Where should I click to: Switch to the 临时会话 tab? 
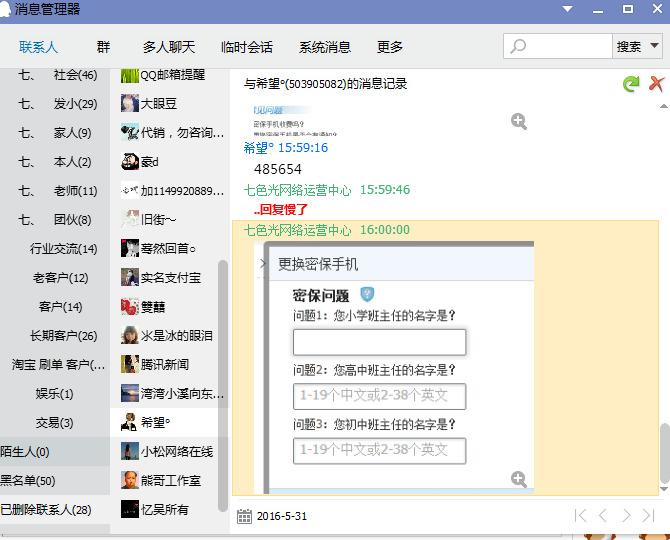coord(247,47)
